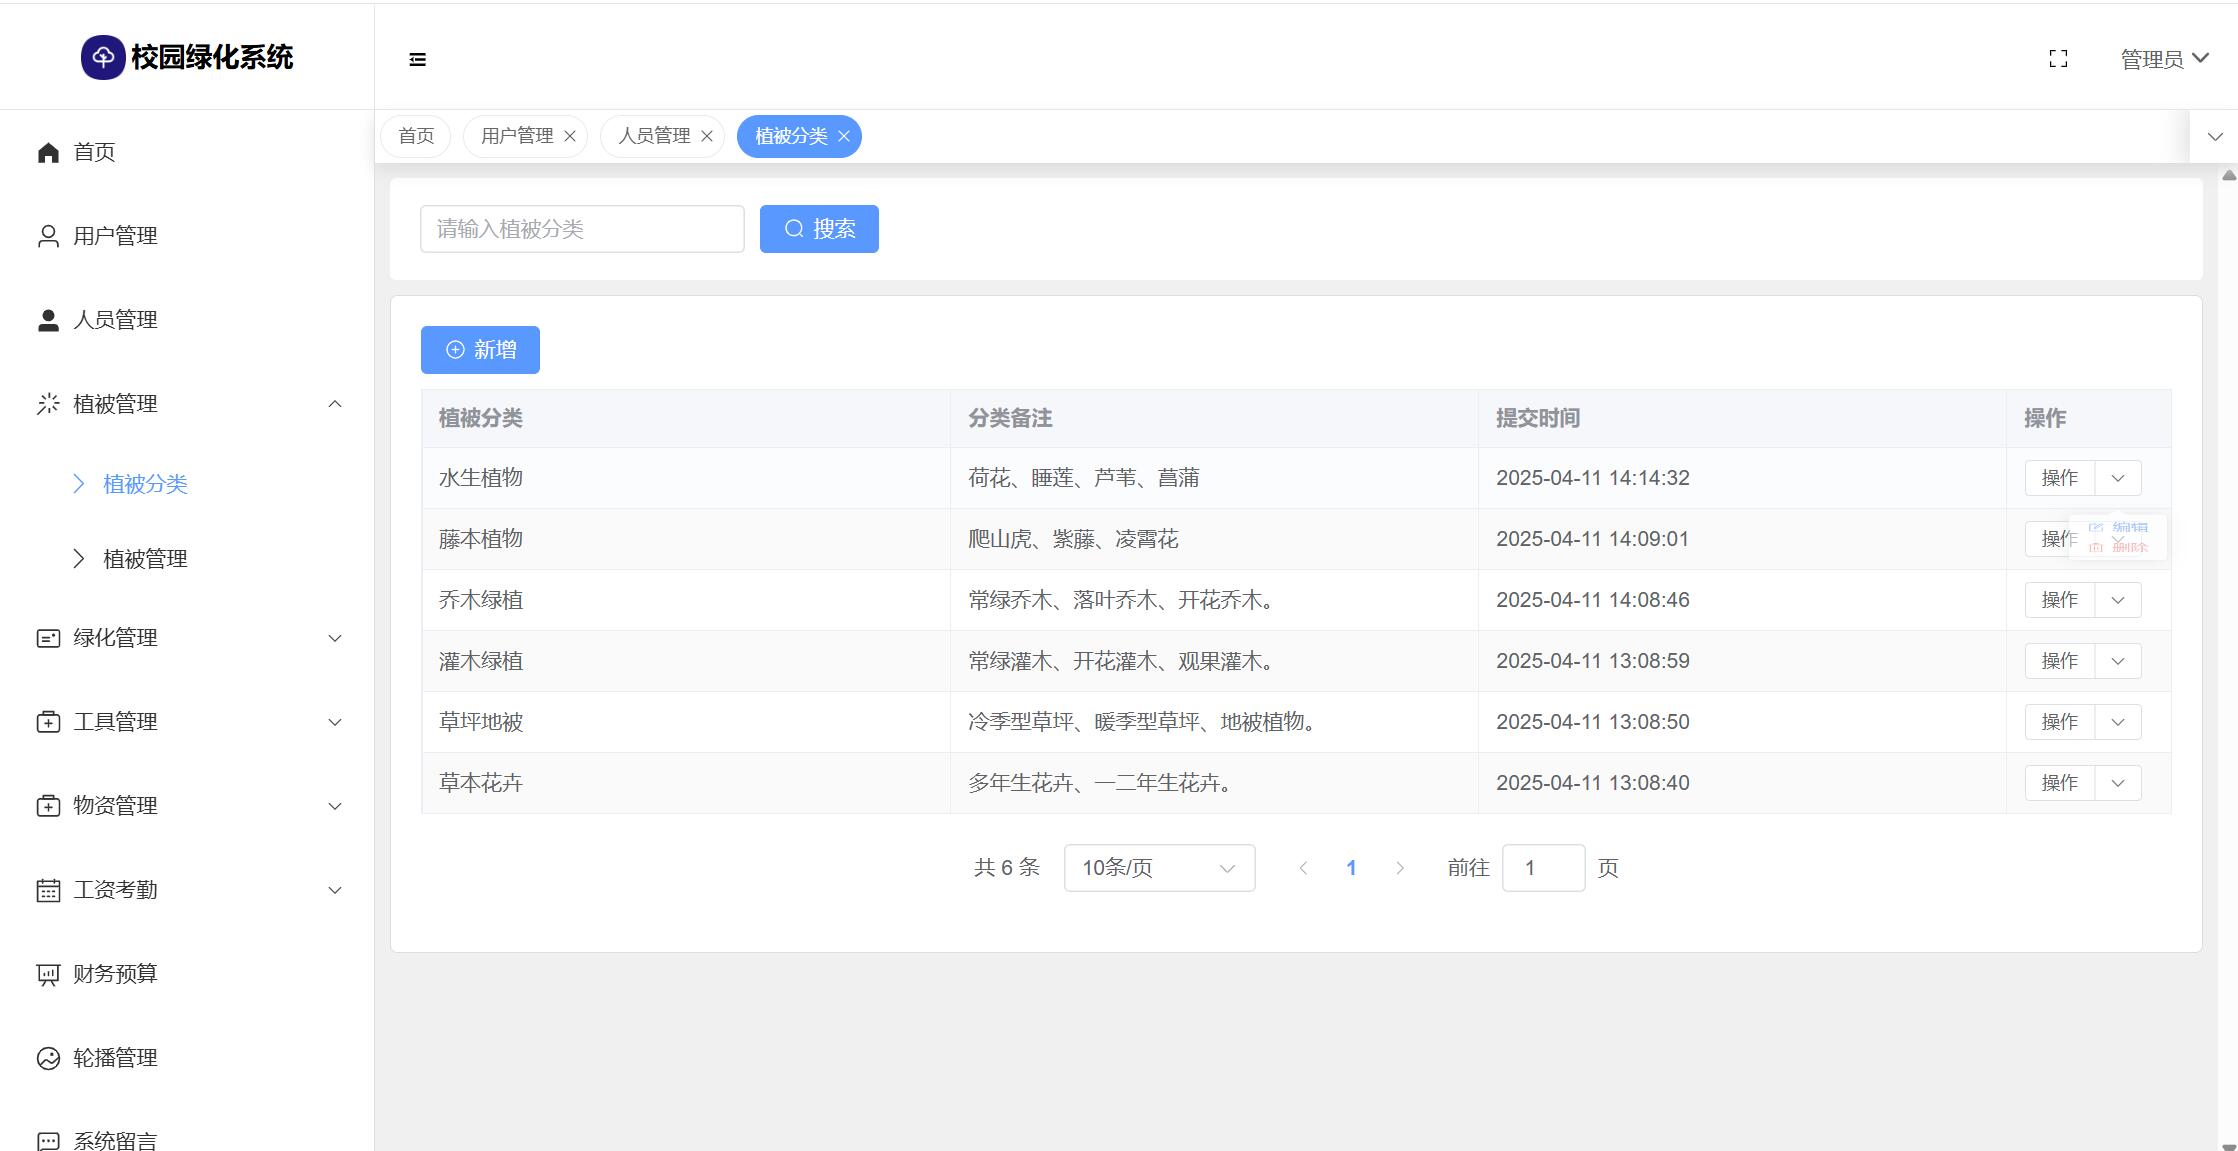
Task: Click the 新增 button
Action: click(x=480, y=350)
